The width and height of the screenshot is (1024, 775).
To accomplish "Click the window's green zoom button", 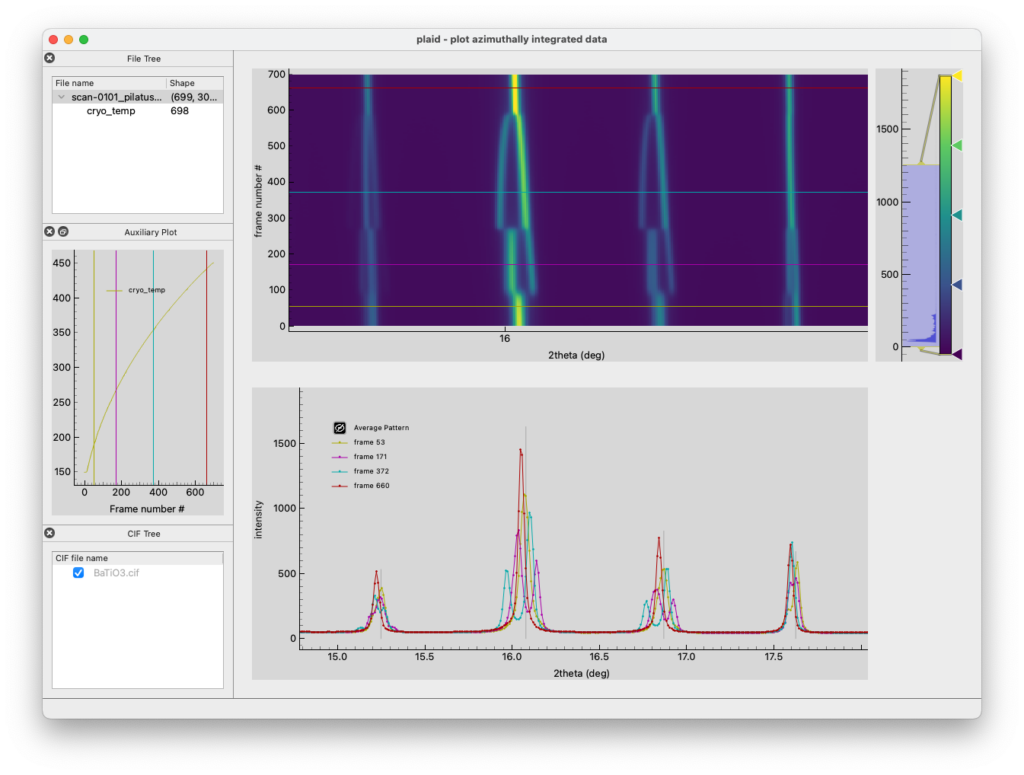I will (x=84, y=39).
